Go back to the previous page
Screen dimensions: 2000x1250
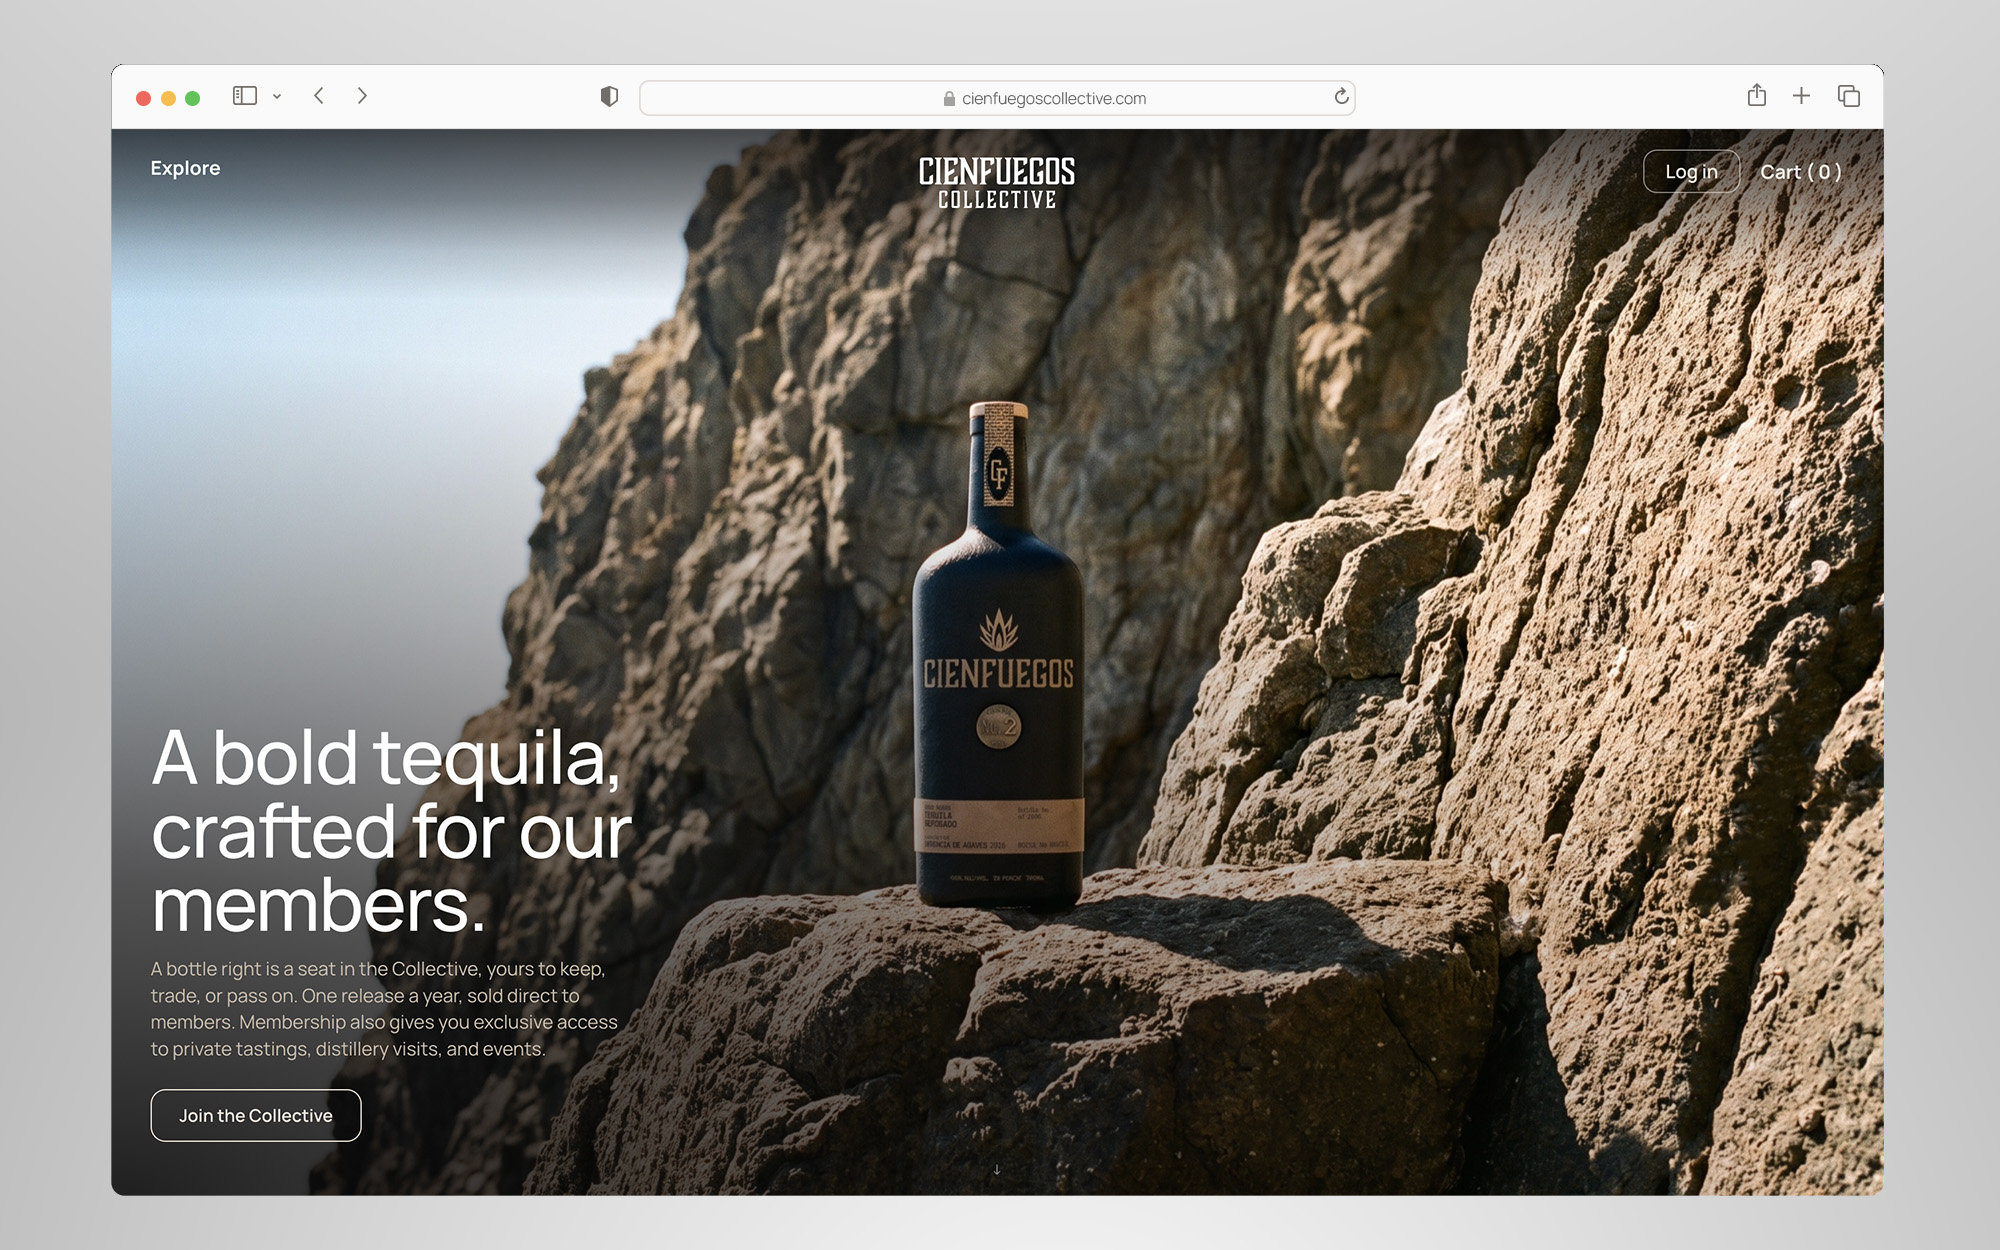[x=319, y=96]
